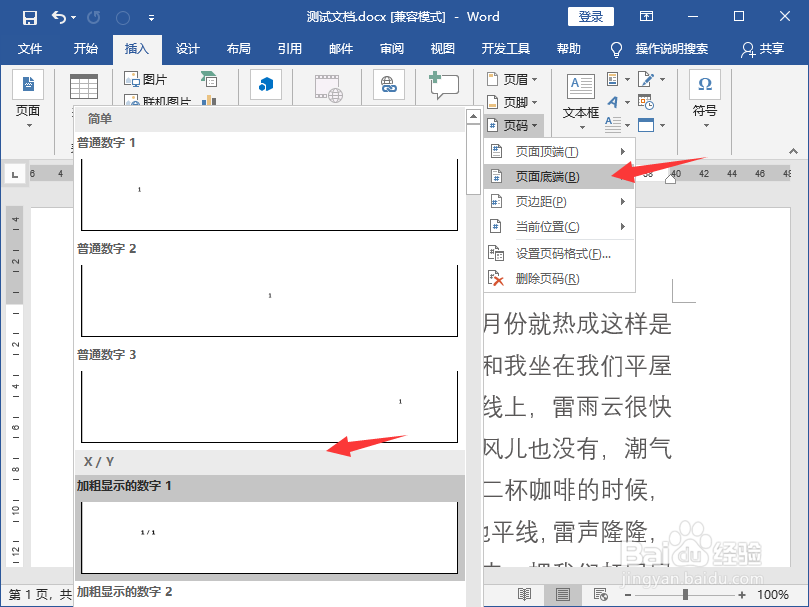Switch to the 审阅 tab
Viewport: 809px width, 607px height.
pos(392,49)
